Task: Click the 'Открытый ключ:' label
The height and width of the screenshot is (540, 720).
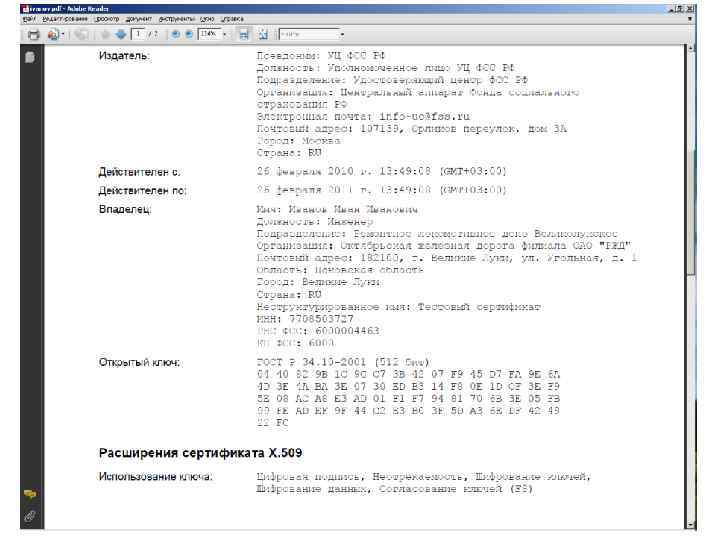Action: [x=140, y=362]
